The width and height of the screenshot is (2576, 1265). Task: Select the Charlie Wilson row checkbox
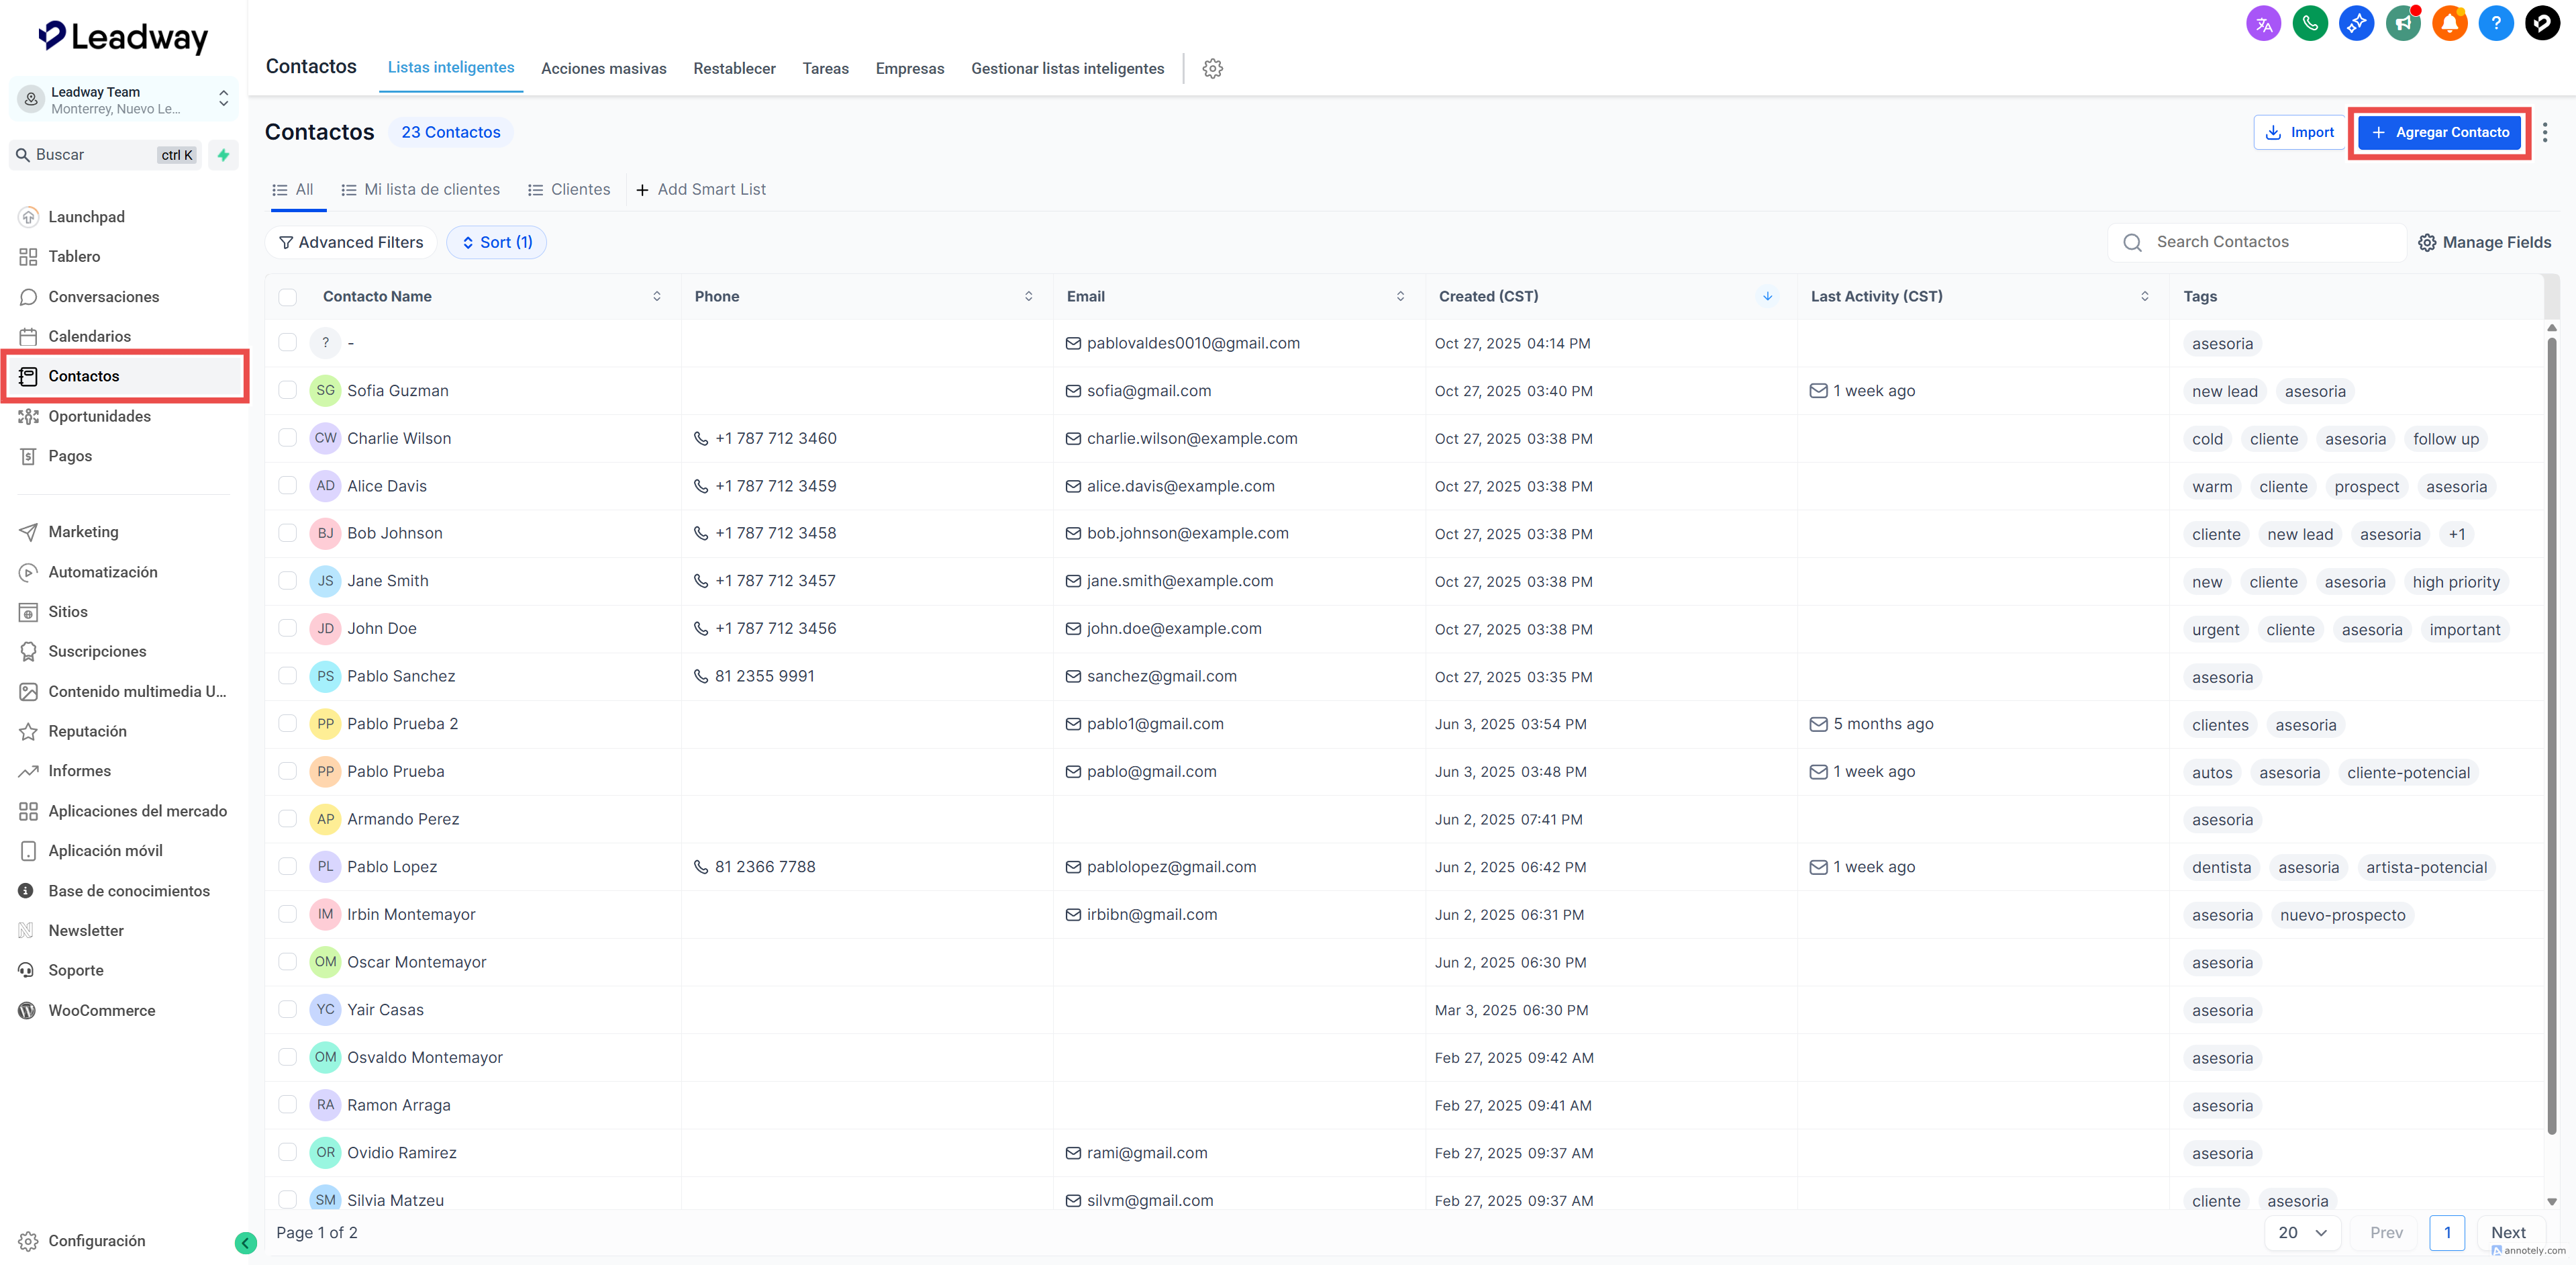[288, 438]
